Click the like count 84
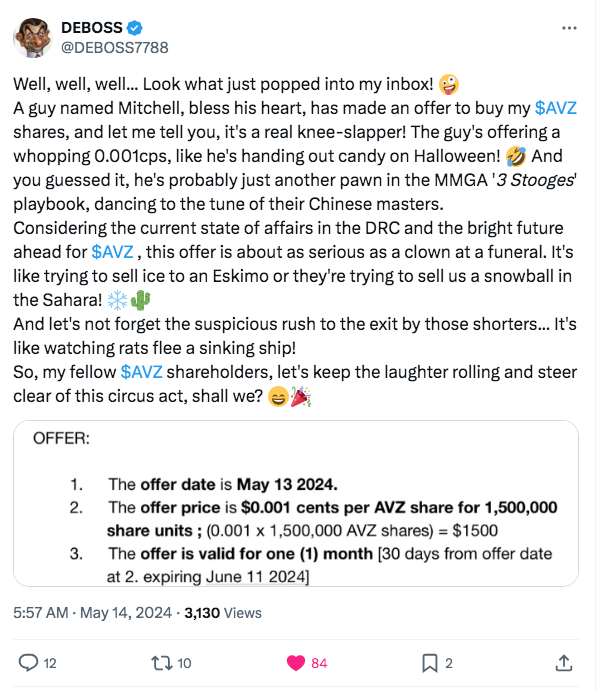Viewport: 607px width, 693px height. click(x=321, y=662)
